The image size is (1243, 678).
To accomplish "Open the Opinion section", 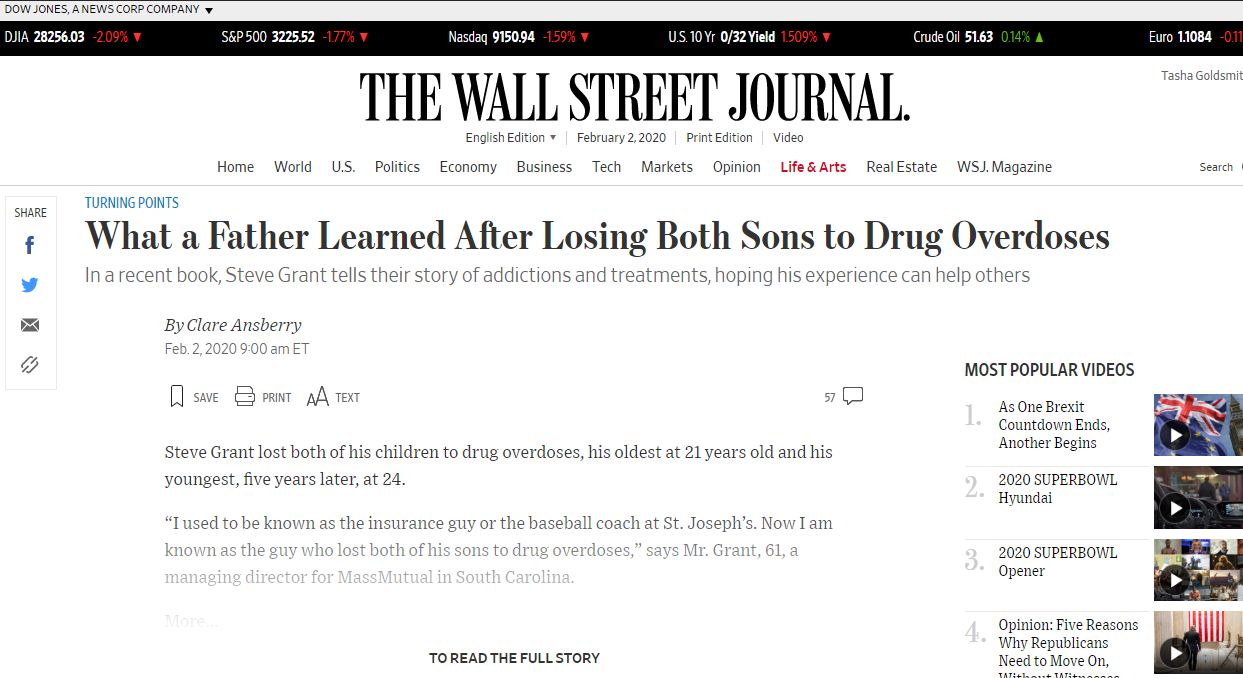I will (x=737, y=167).
